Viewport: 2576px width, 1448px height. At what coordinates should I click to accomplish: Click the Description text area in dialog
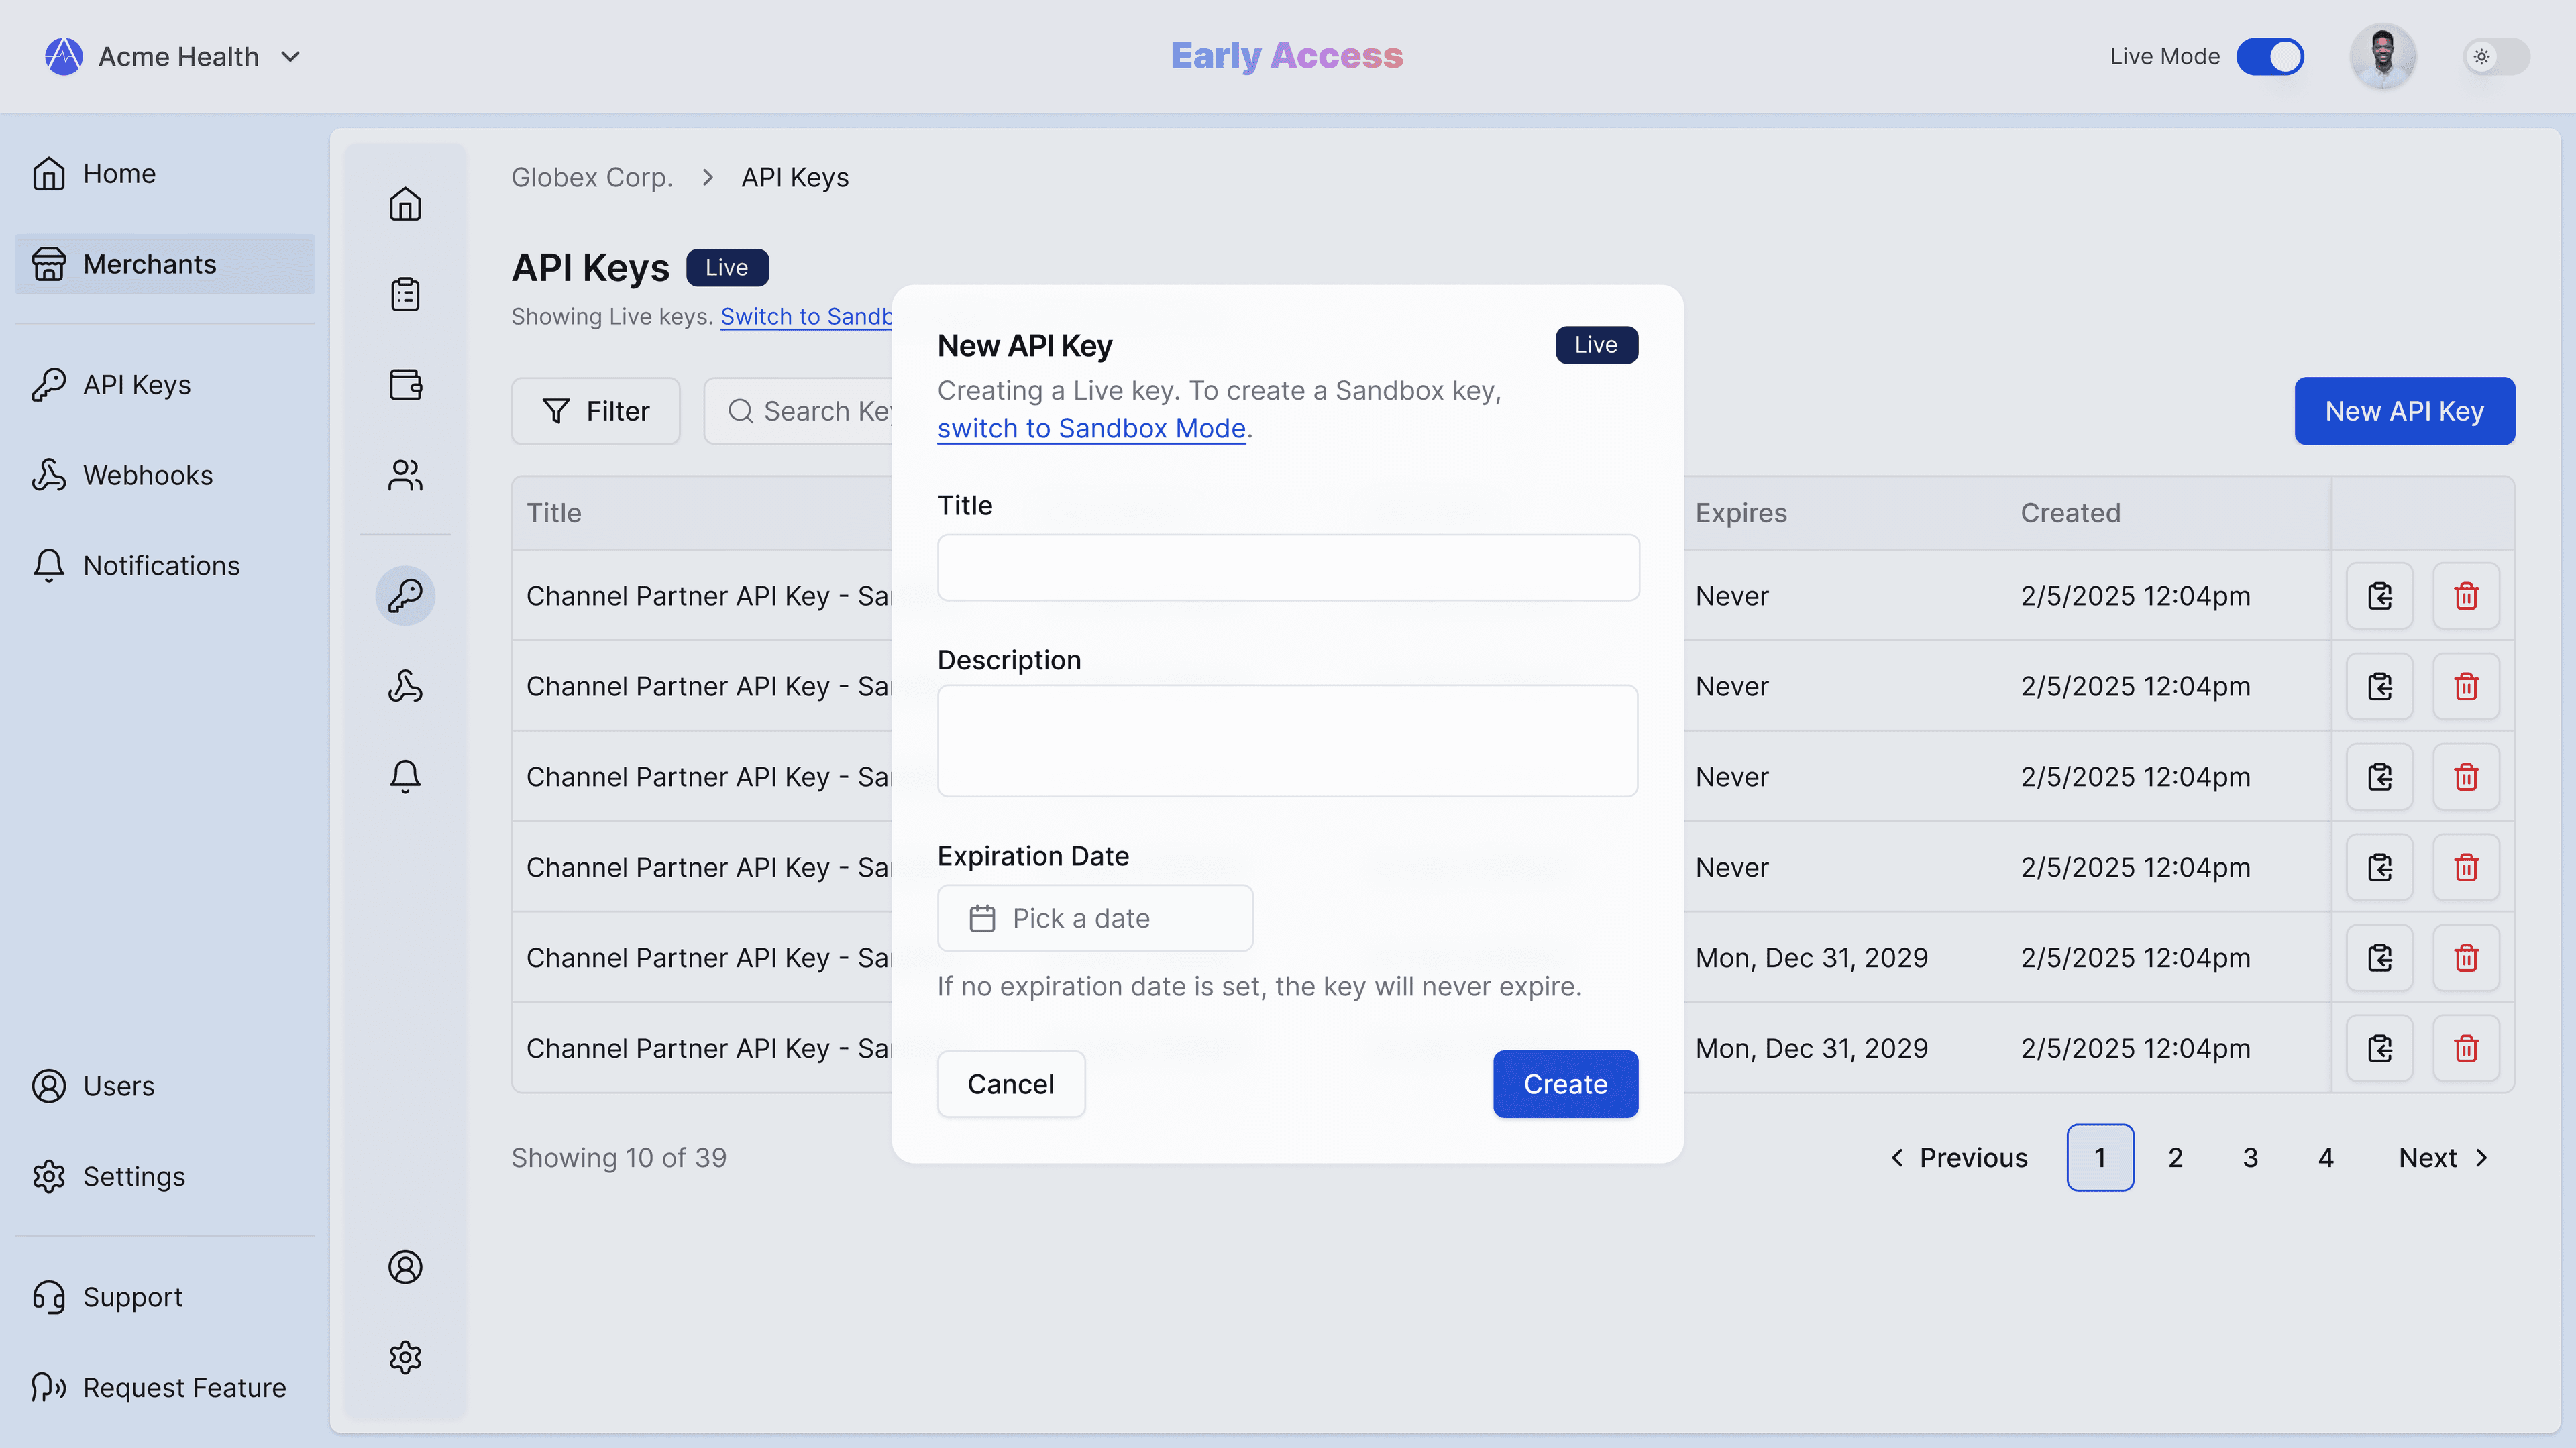coord(1288,741)
